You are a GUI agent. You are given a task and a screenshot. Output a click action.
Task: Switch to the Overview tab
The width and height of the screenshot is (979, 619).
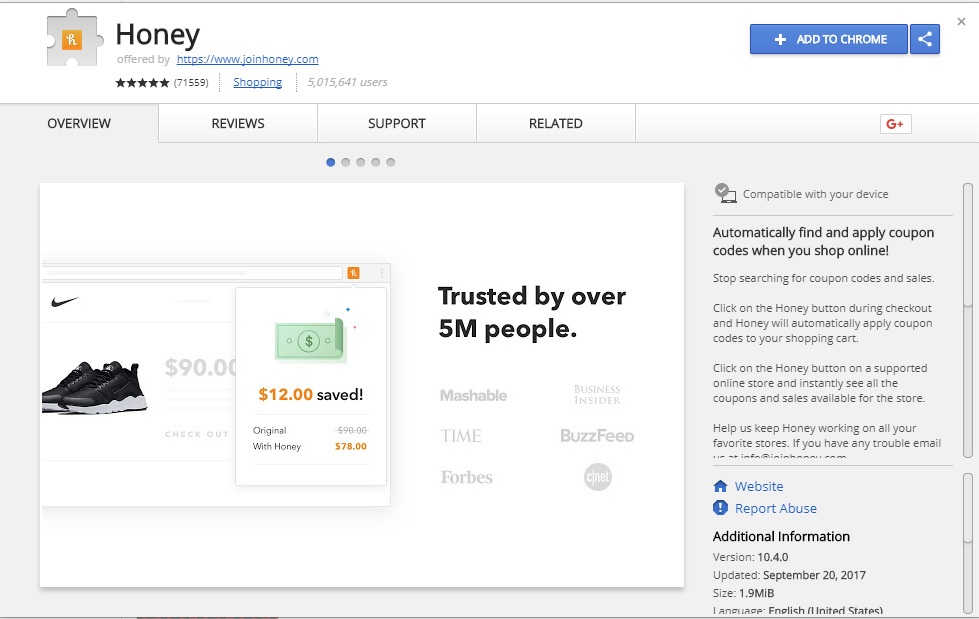click(79, 124)
